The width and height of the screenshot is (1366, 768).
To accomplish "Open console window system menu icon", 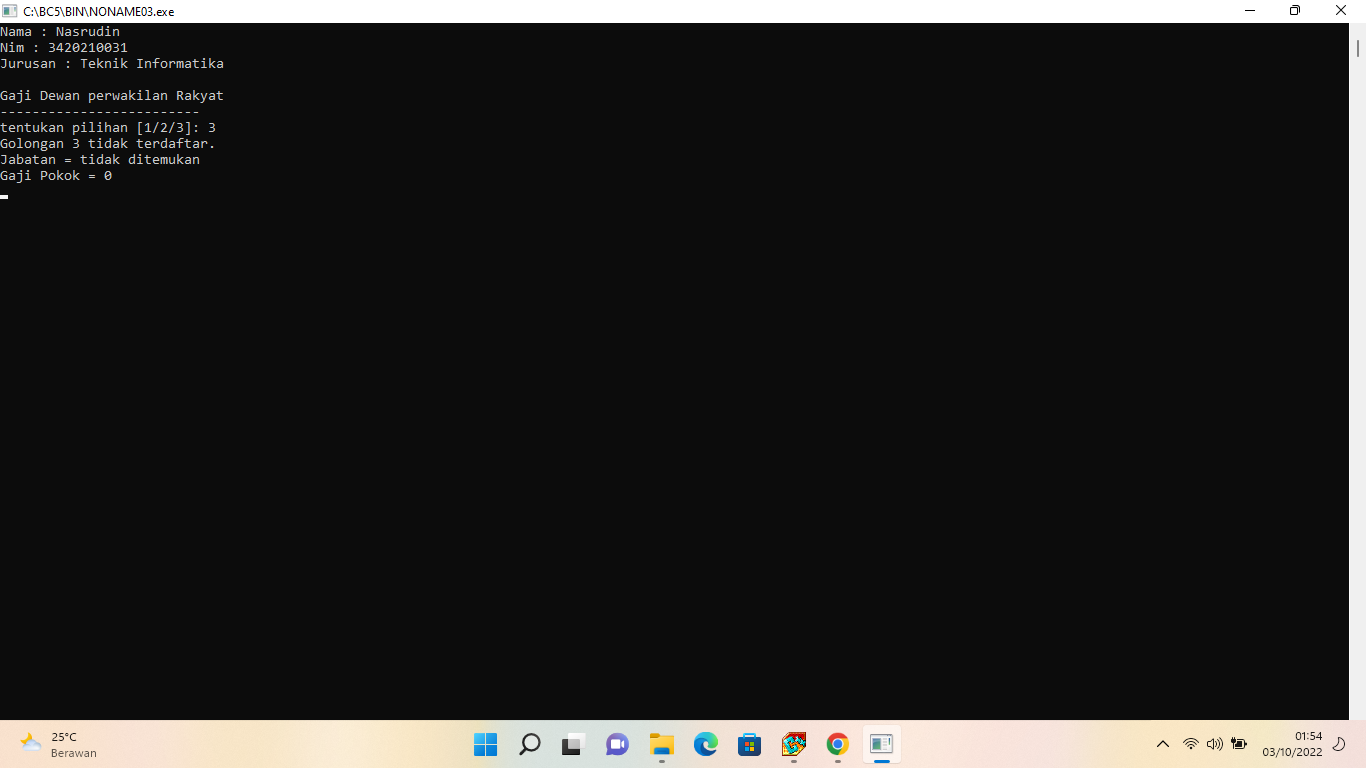I will (x=10, y=11).
